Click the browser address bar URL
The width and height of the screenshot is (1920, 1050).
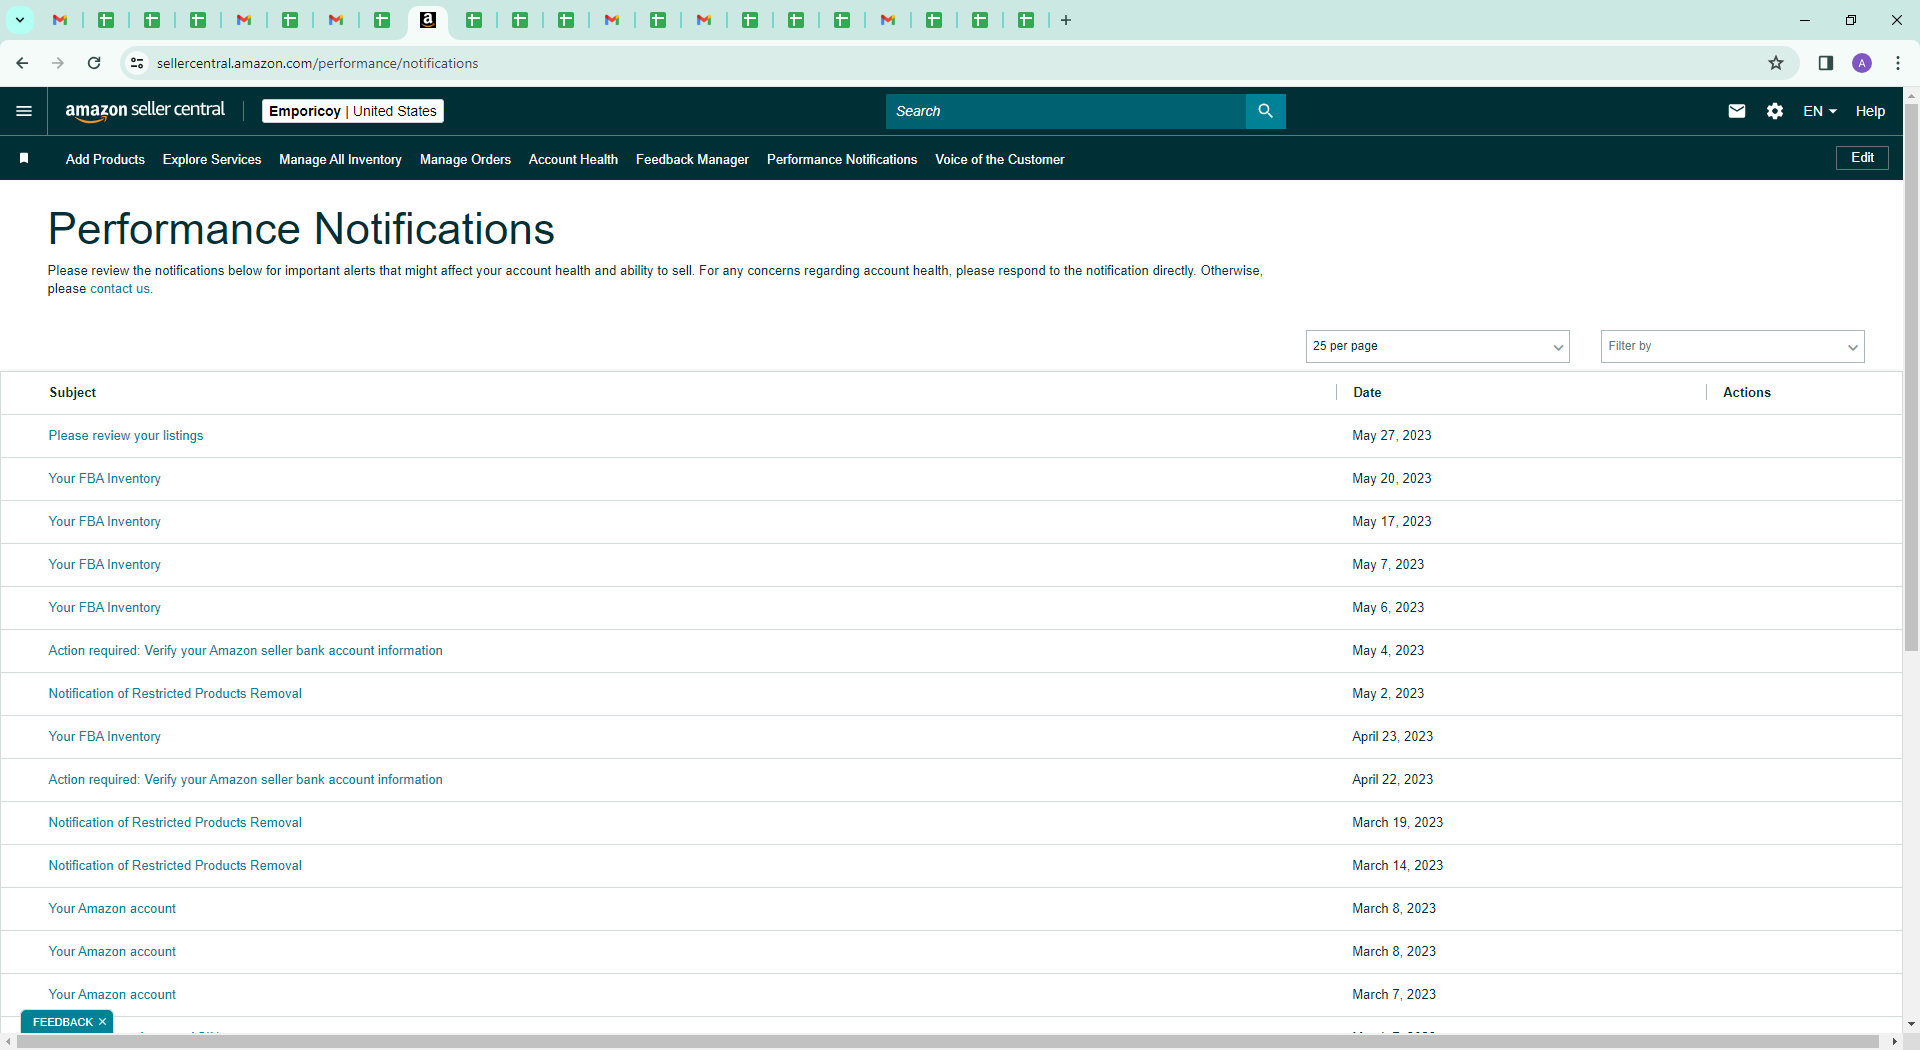(317, 63)
